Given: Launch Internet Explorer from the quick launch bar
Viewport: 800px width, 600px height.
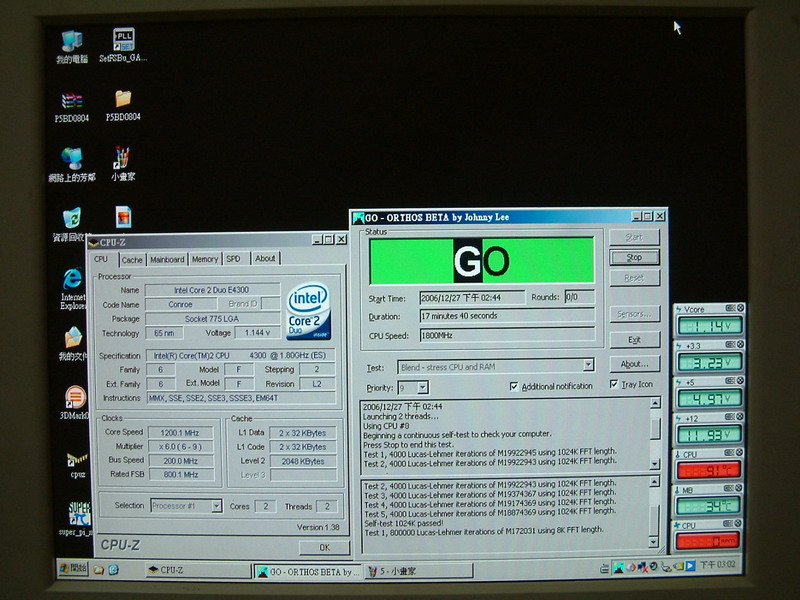Looking at the screenshot, I should [x=113, y=569].
